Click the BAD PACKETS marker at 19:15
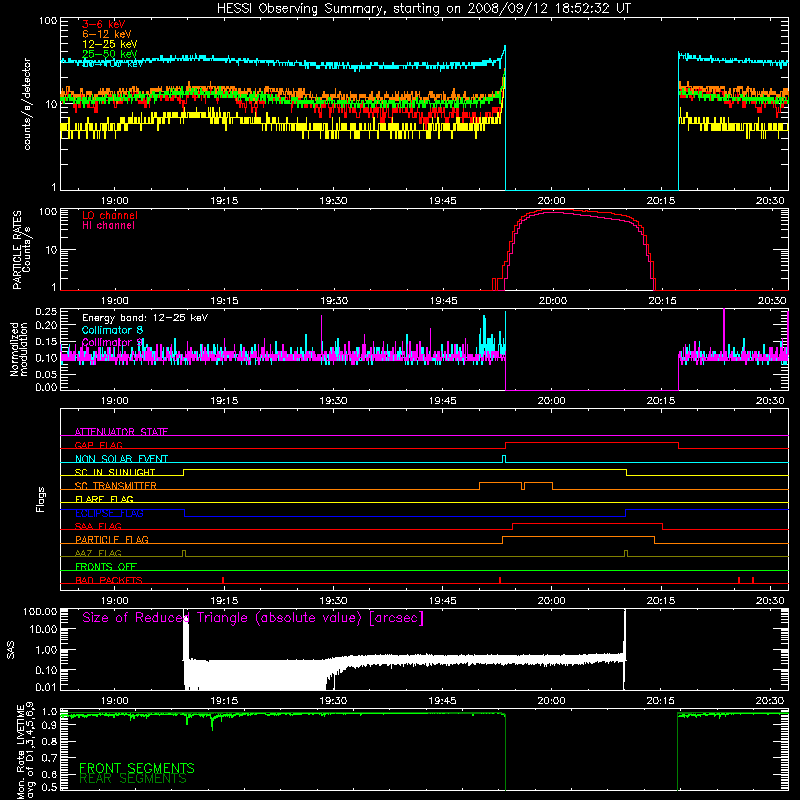This screenshot has height=800, width=800. point(223,580)
